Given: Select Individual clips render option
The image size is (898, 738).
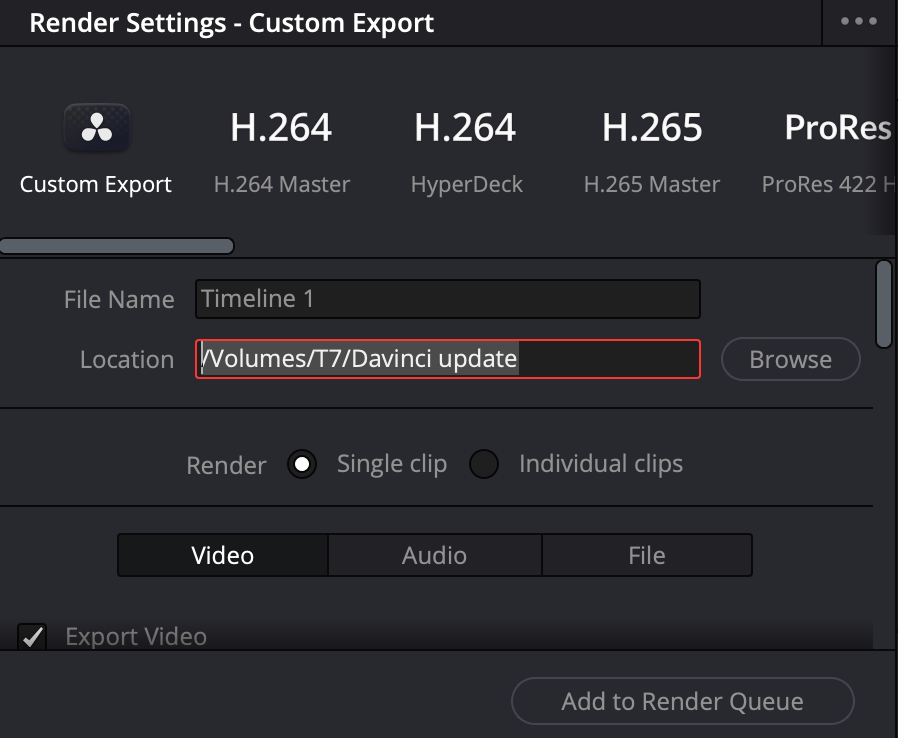Looking at the screenshot, I should (x=485, y=465).
